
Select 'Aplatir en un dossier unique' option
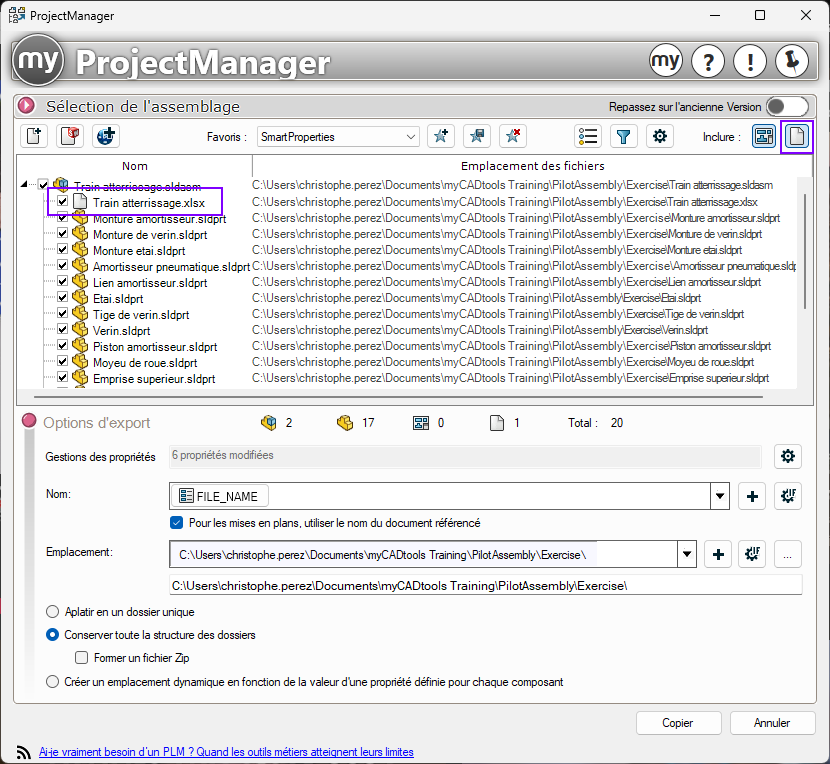coord(52,612)
